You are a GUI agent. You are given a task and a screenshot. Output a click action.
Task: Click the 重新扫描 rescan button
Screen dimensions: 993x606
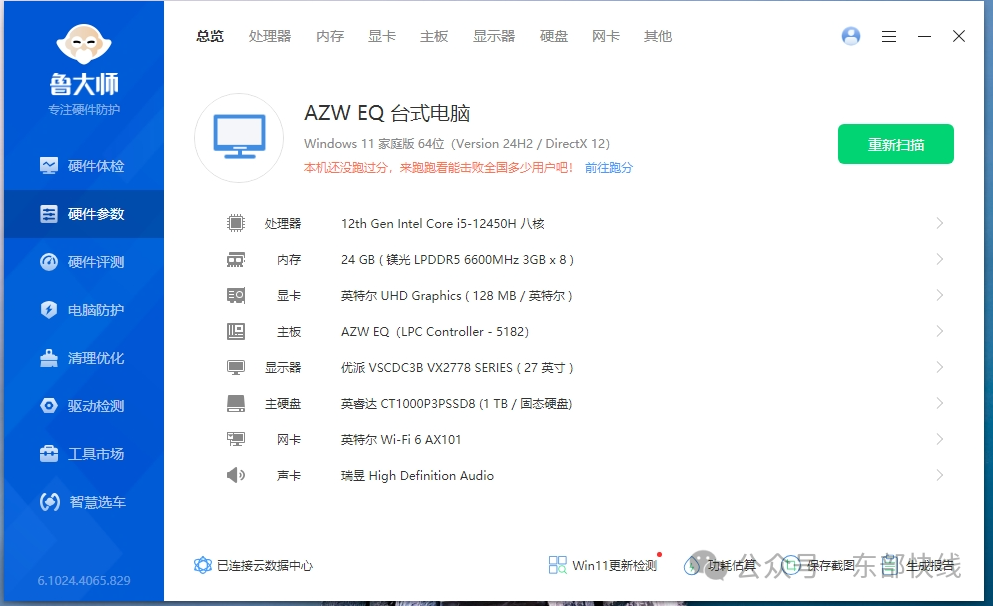click(895, 144)
